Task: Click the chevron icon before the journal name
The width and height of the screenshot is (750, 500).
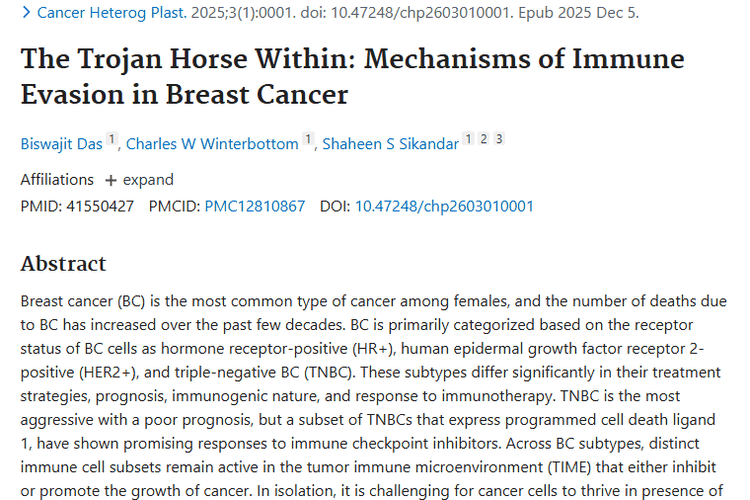Action: 26,13
